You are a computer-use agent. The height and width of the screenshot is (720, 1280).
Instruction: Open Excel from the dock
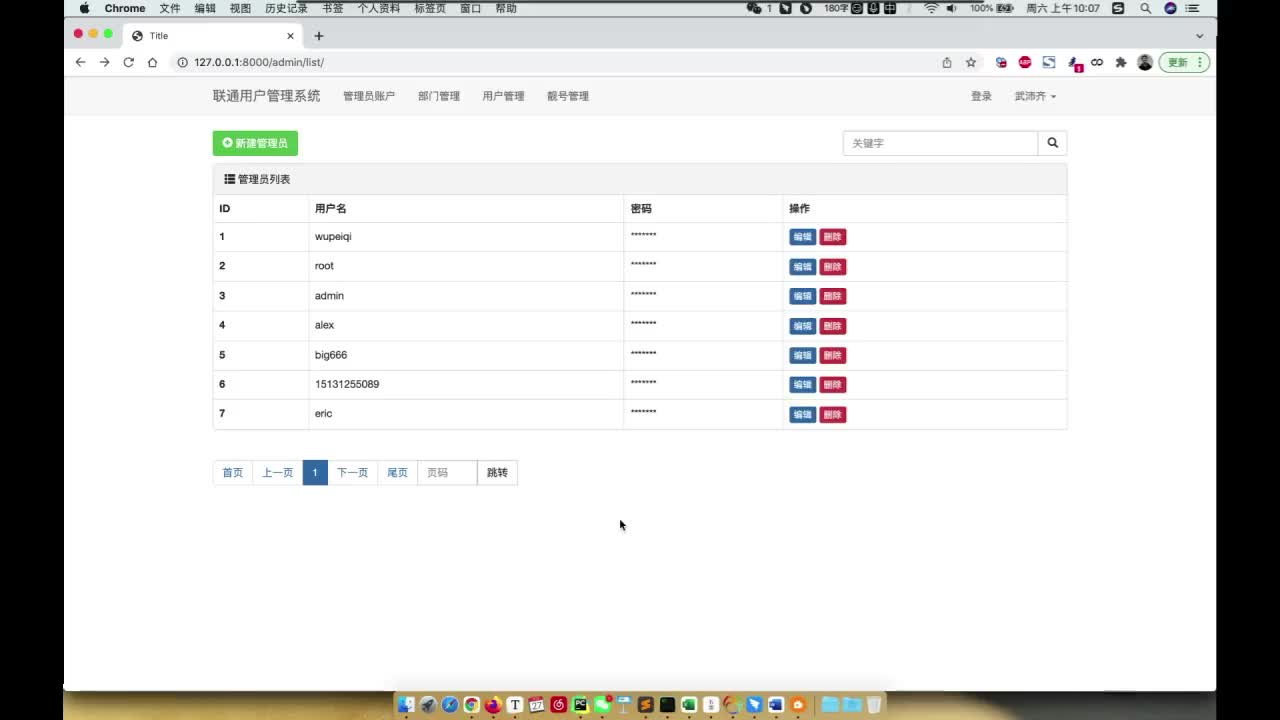689,705
